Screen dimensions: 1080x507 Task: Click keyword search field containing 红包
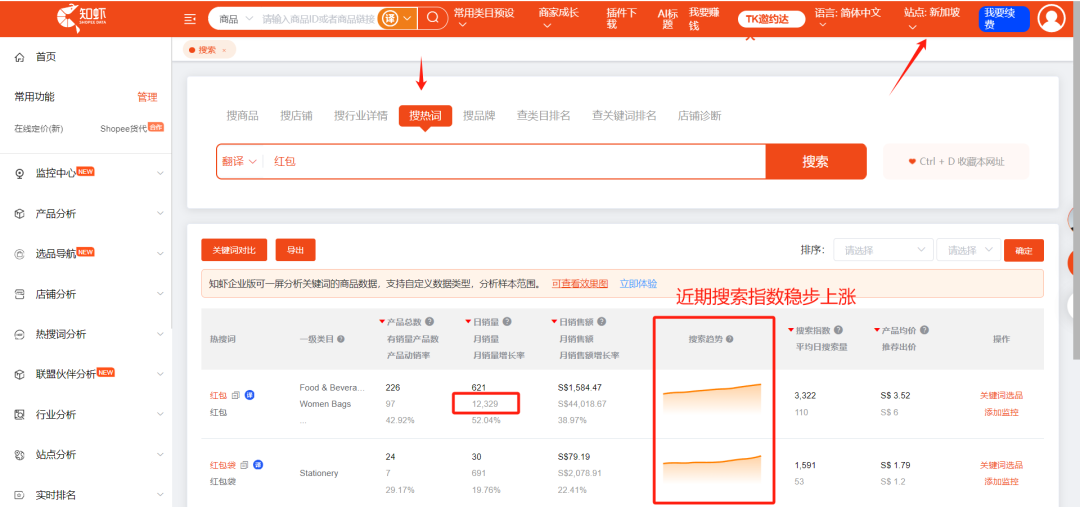[517, 162]
